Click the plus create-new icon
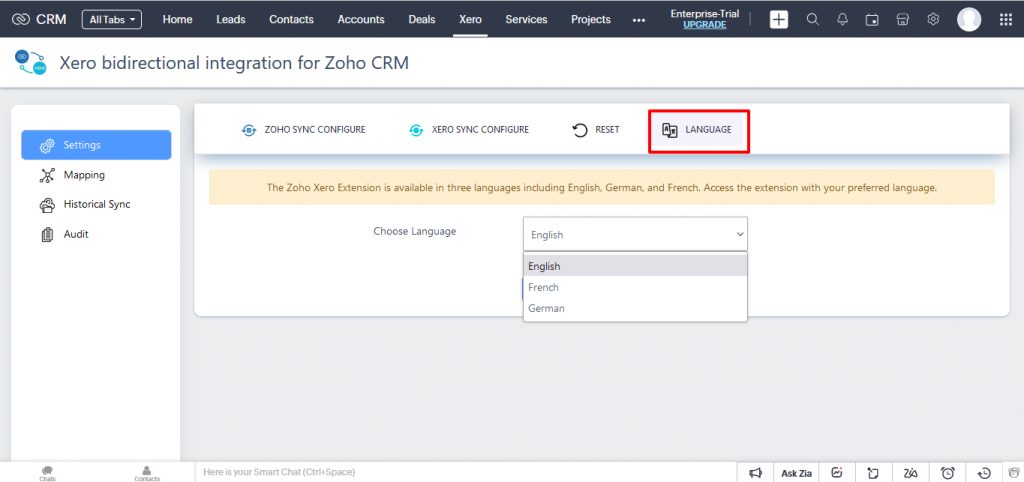The width and height of the screenshot is (1024, 482). point(779,20)
